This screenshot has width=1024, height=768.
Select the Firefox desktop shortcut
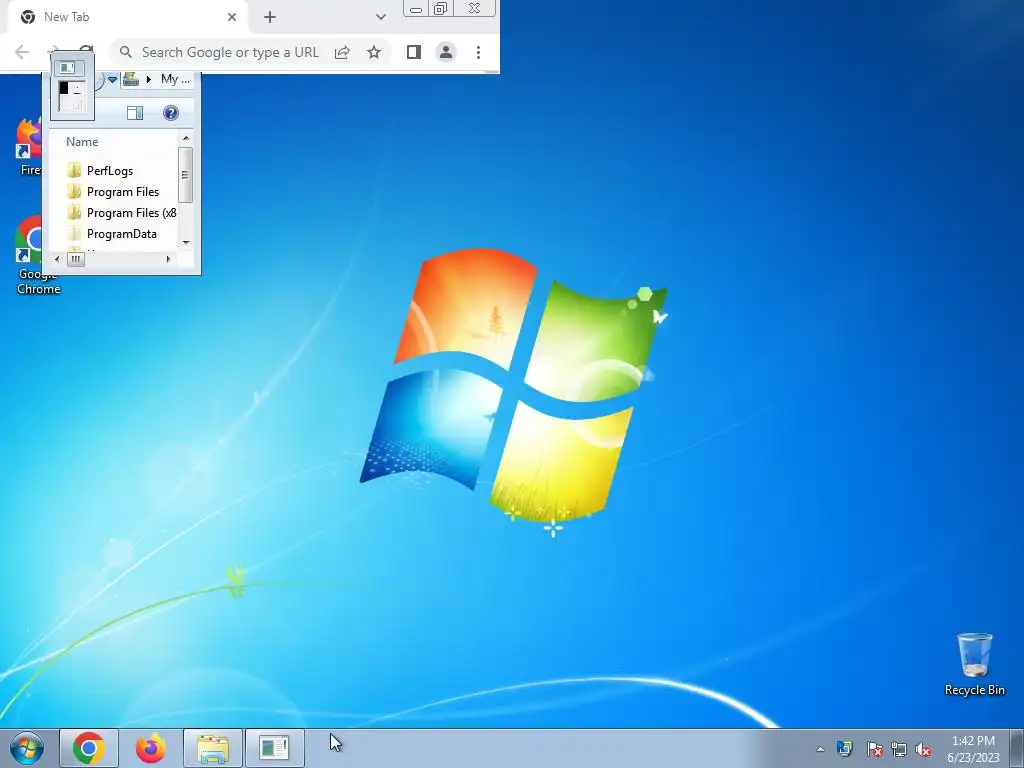point(29,147)
